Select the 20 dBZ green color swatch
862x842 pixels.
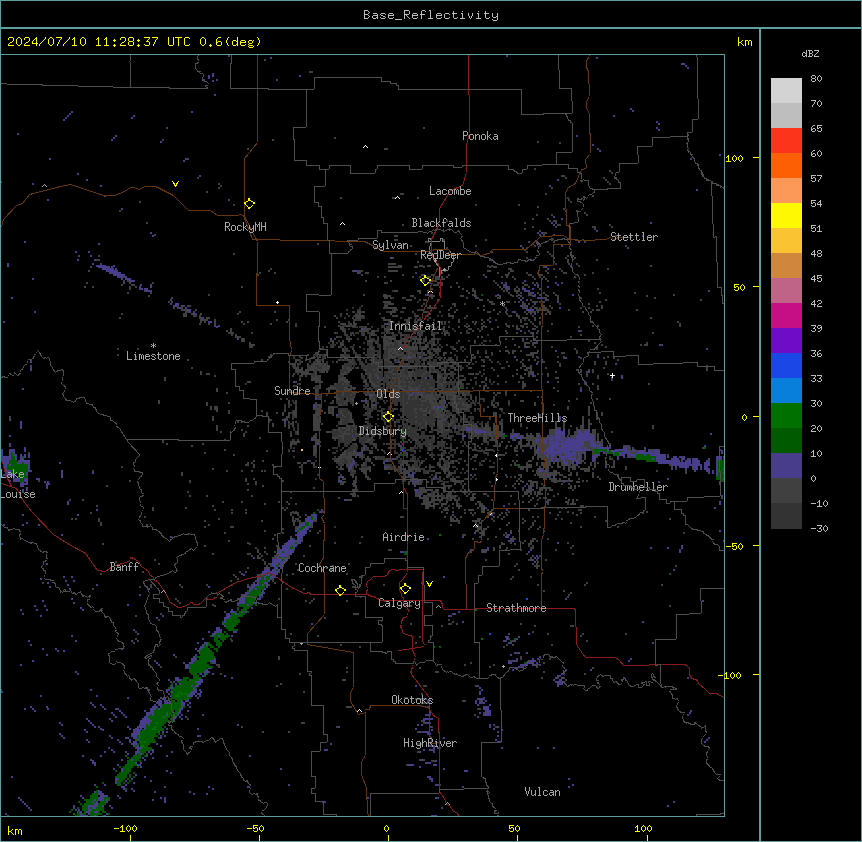786,416
